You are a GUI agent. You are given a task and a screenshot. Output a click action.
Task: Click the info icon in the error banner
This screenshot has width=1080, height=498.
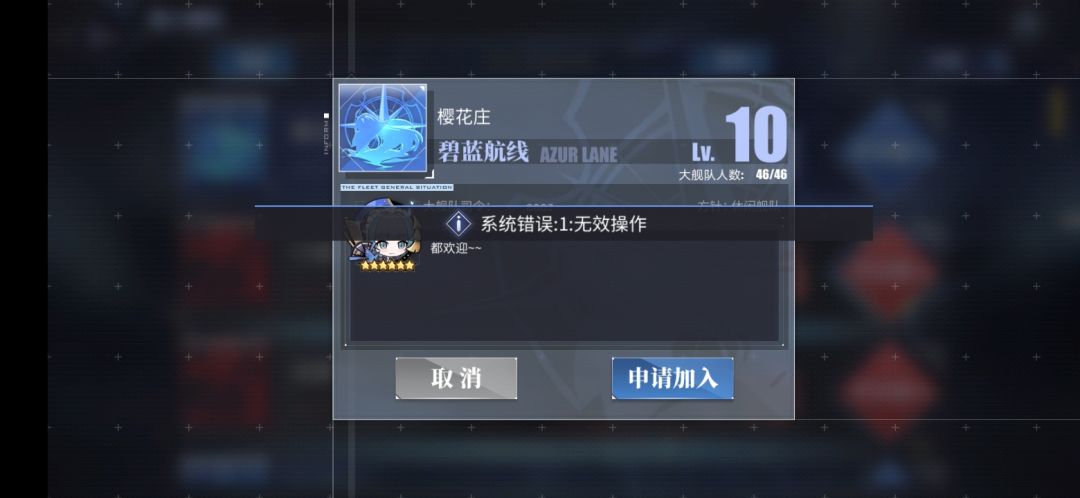(458, 223)
